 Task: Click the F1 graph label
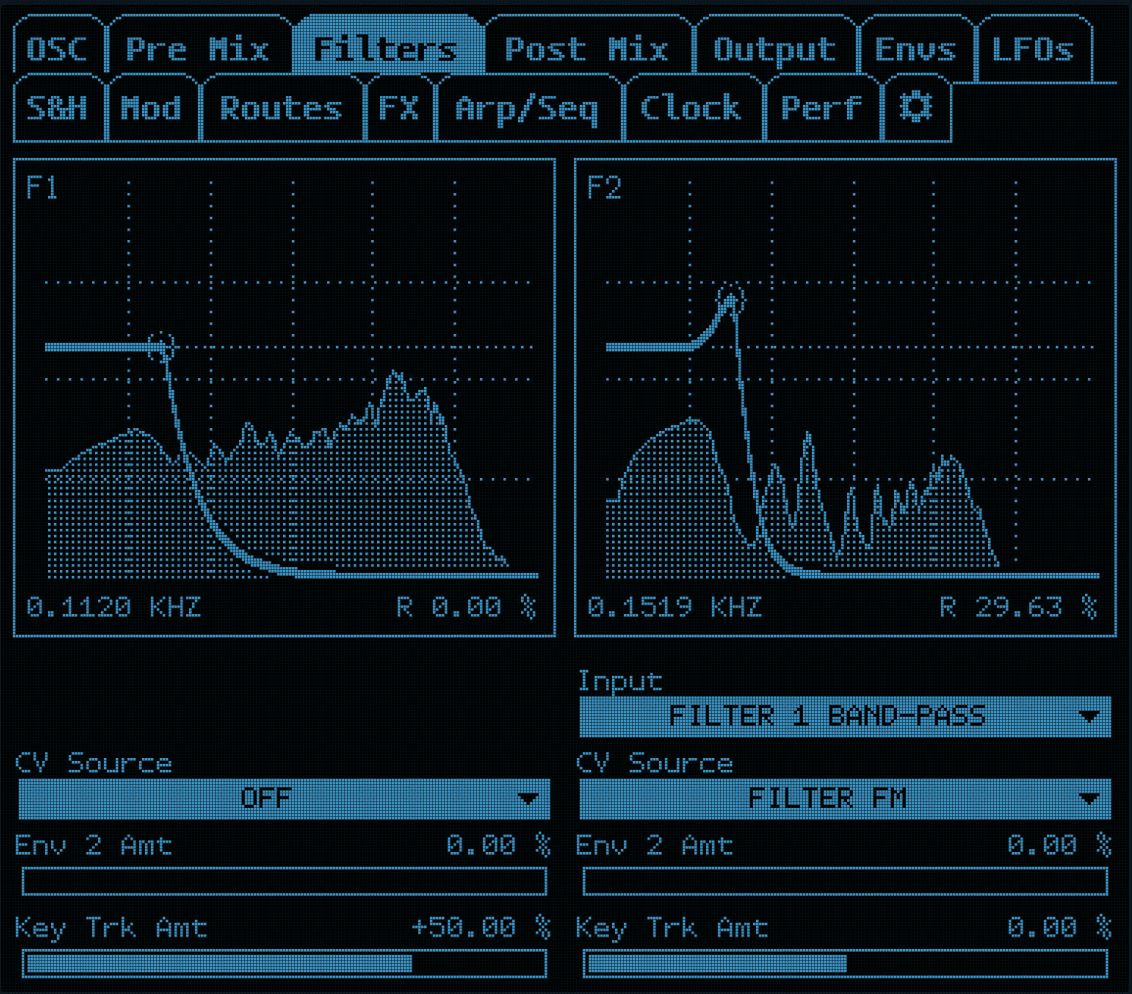[41, 188]
